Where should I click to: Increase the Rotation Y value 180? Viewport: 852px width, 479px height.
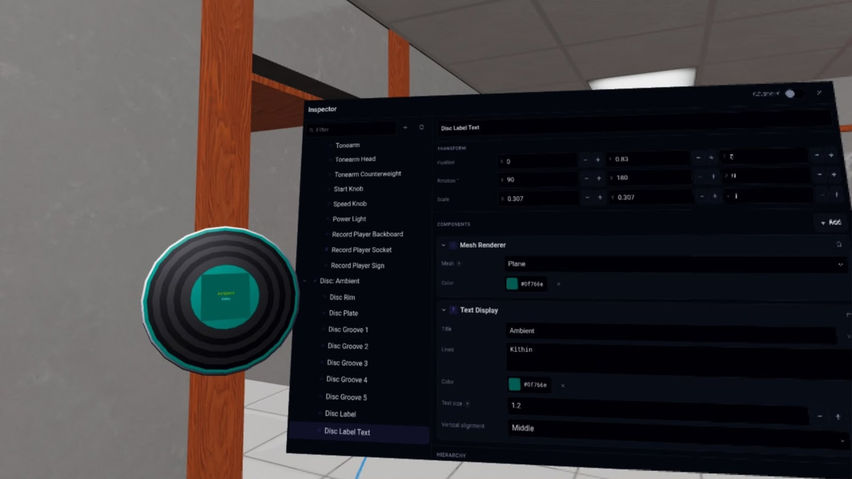point(713,177)
